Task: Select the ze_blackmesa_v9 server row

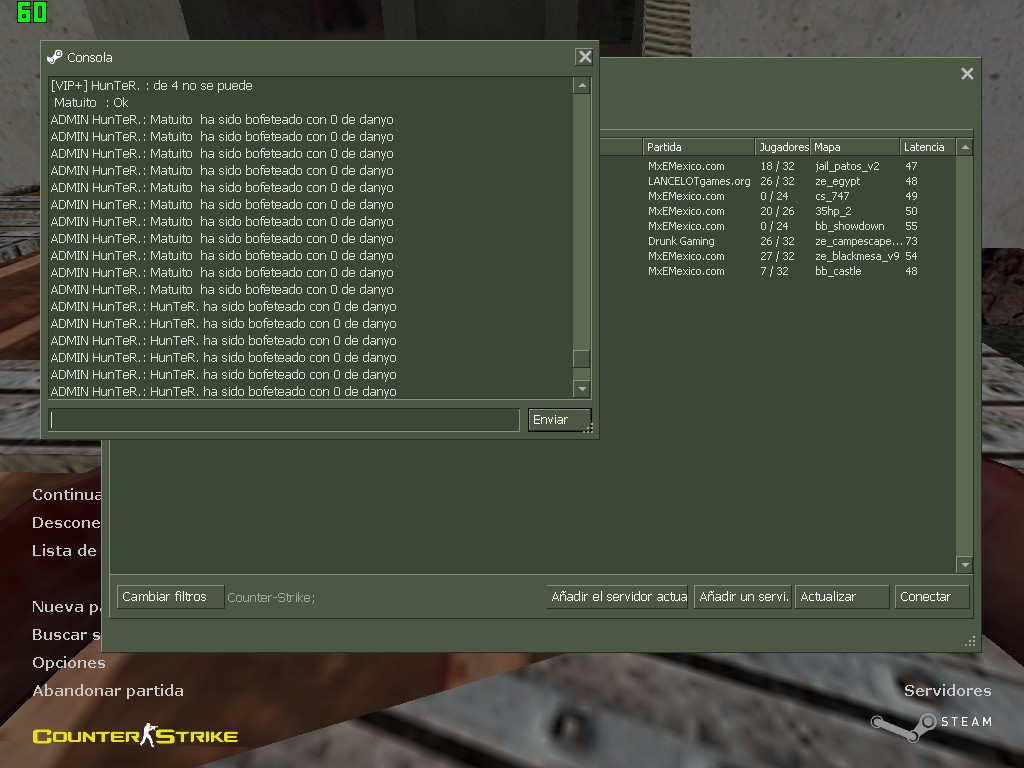Action: (777, 256)
